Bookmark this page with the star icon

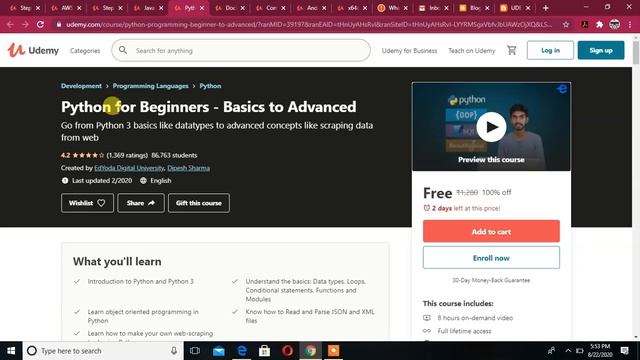566,24
